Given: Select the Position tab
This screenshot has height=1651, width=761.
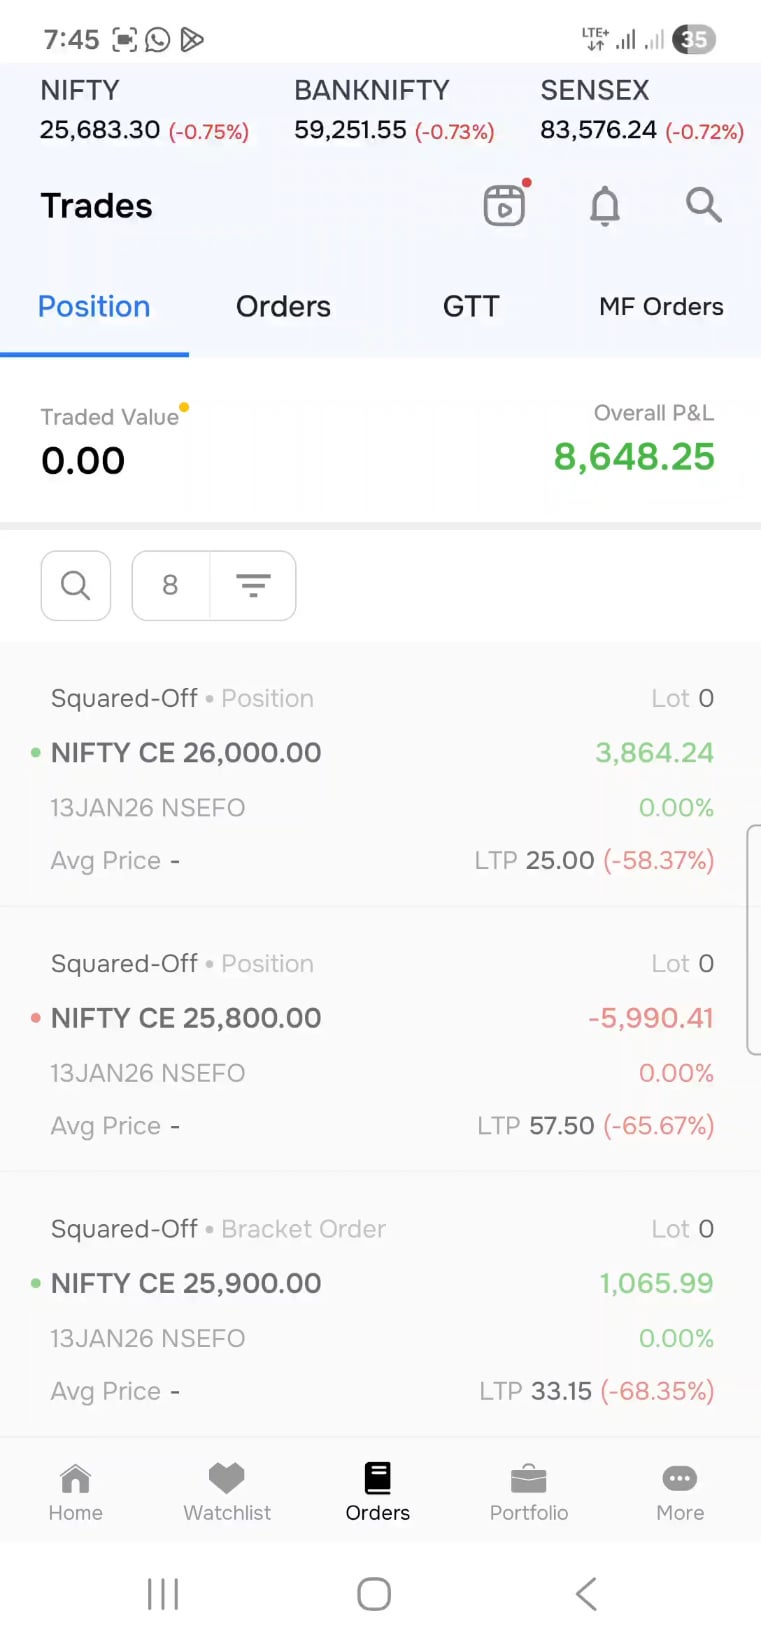Looking at the screenshot, I should click(94, 307).
